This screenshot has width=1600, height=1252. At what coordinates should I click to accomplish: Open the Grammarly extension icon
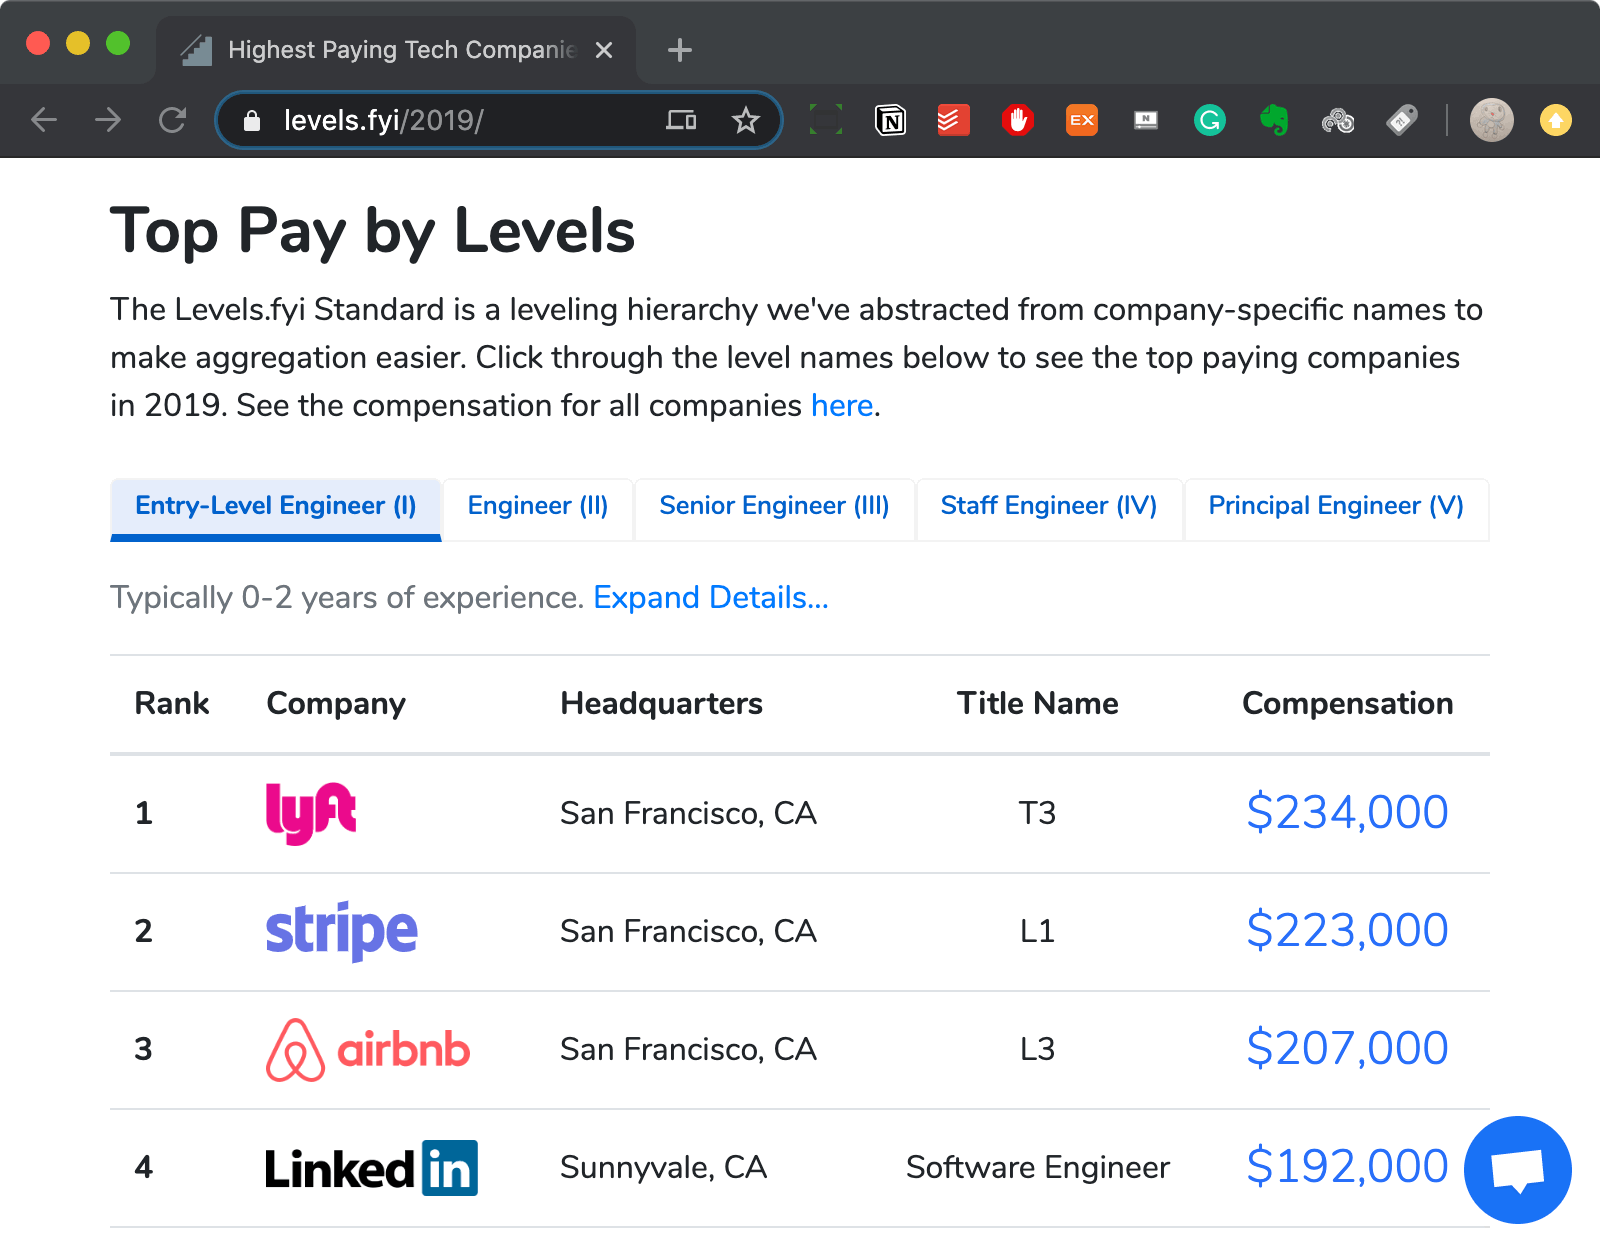[1210, 120]
